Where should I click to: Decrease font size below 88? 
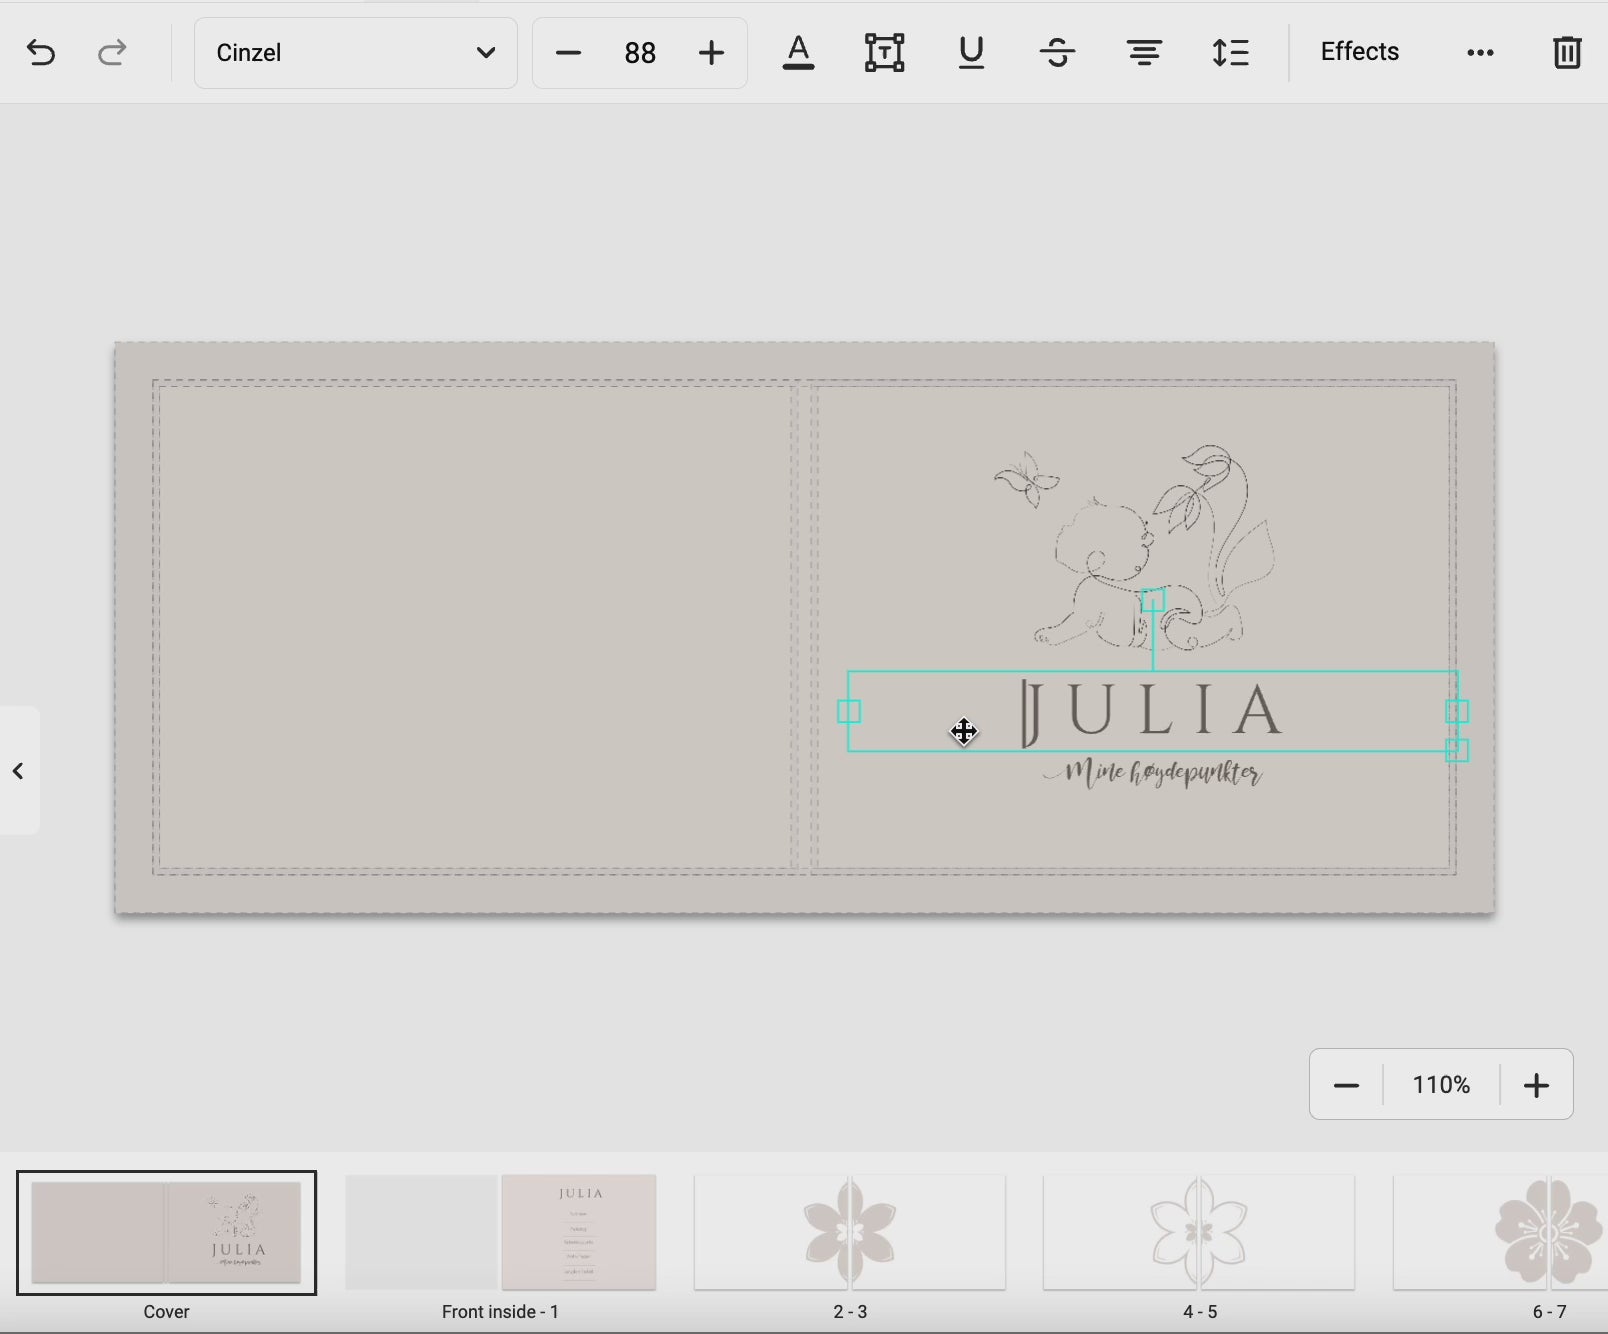click(x=568, y=53)
